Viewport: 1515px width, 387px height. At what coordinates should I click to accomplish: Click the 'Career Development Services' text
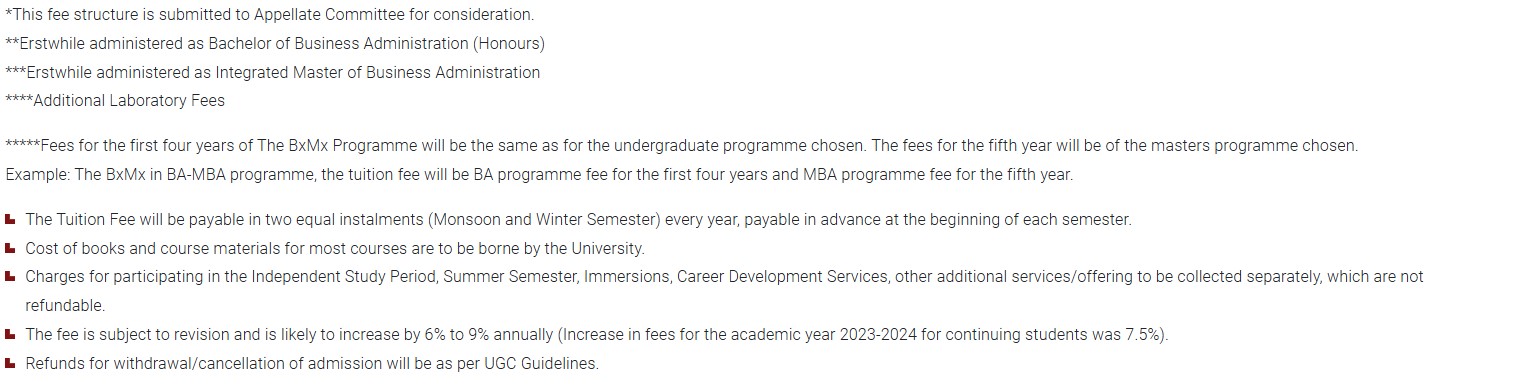782,277
